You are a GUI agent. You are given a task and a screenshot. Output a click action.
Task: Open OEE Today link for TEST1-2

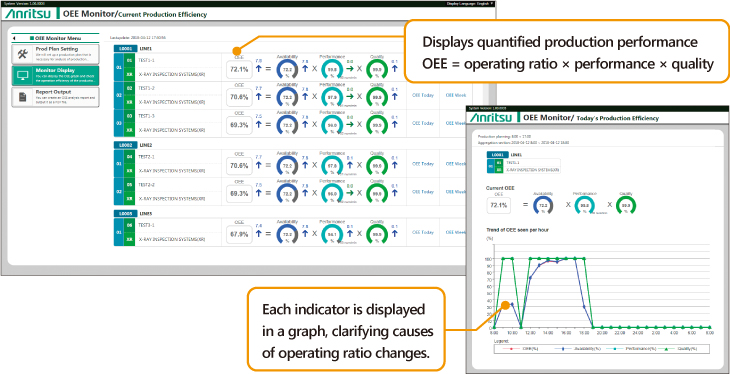pyautogui.click(x=423, y=95)
